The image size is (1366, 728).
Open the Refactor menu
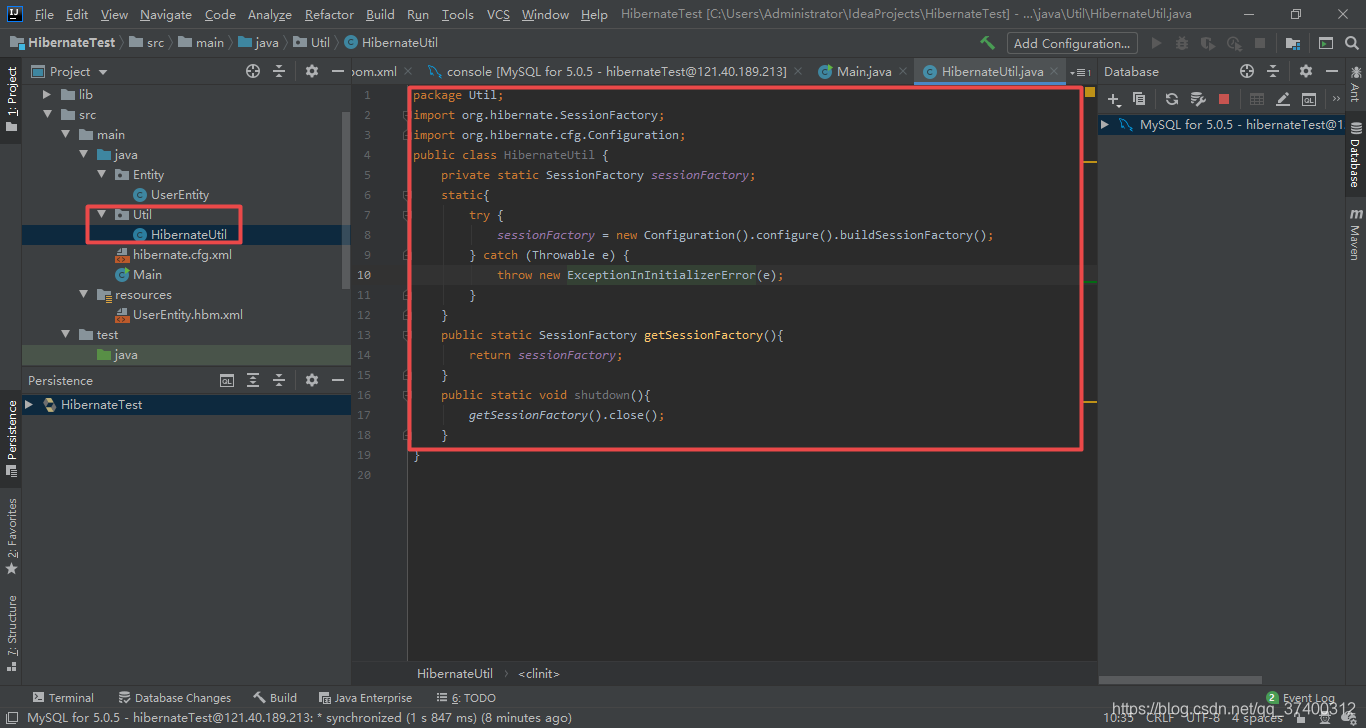coord(329,14)
